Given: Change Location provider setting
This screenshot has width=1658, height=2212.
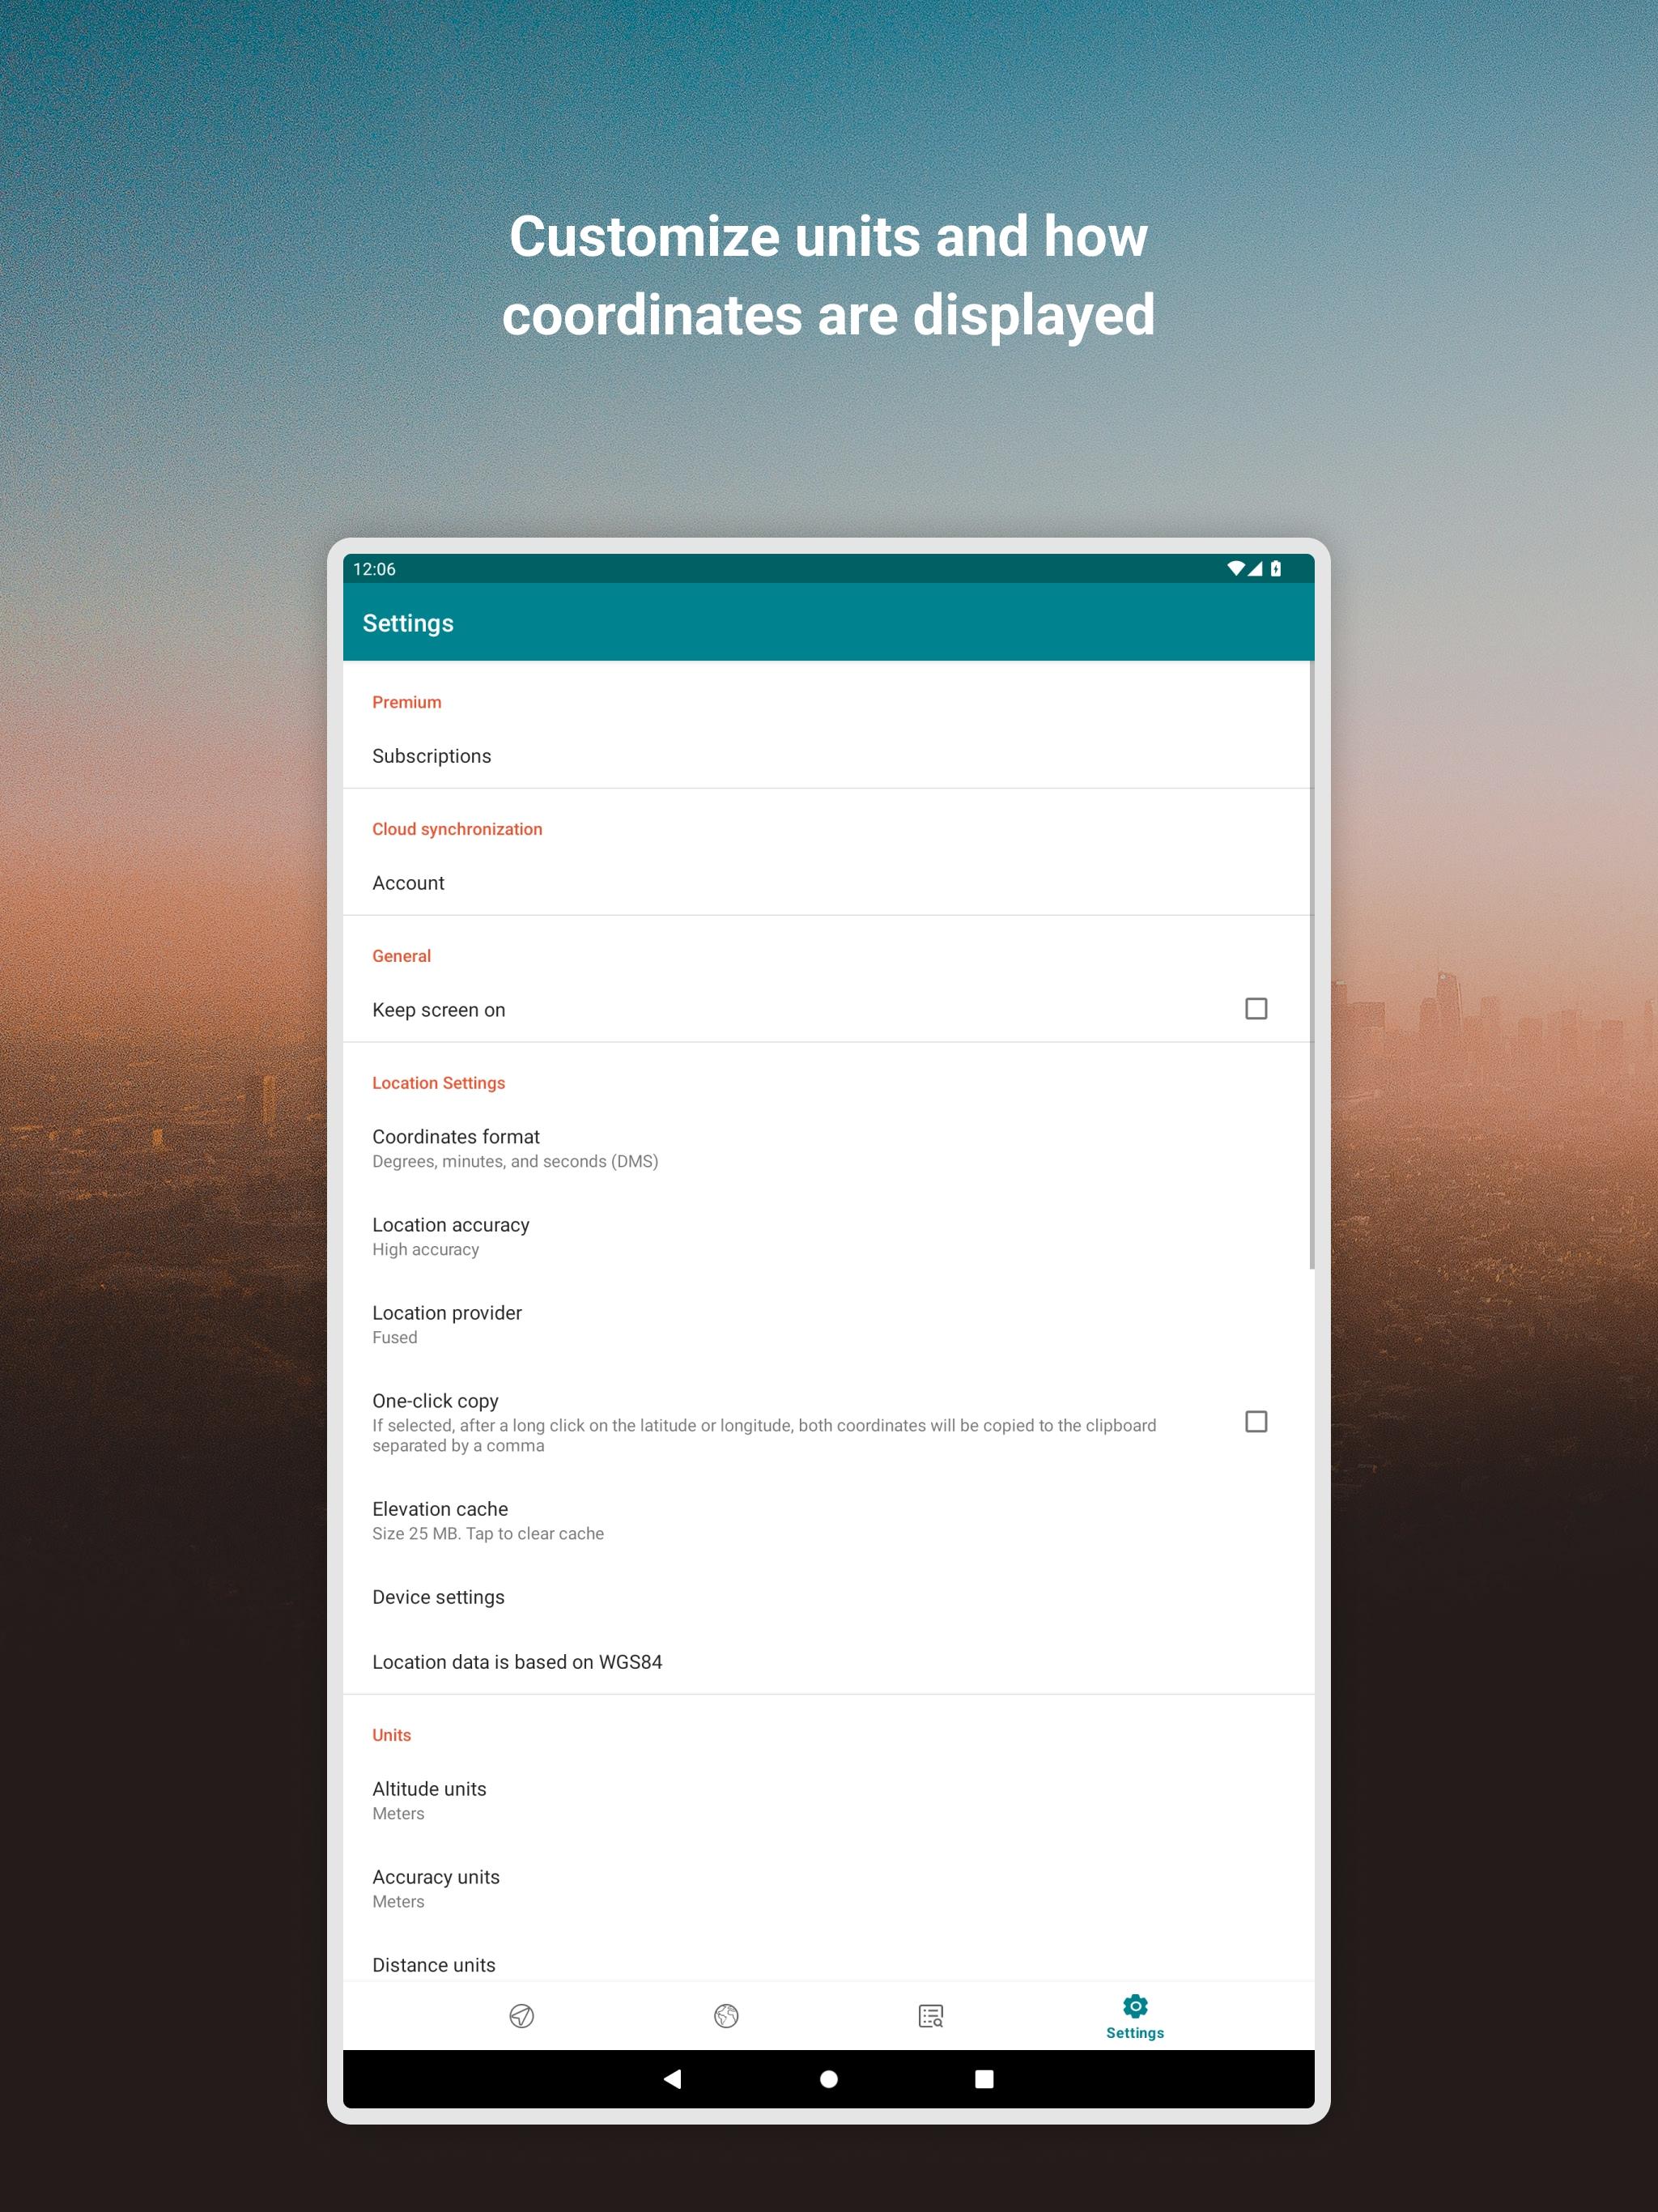Looking at the screenshot, I should point(828,1324).
